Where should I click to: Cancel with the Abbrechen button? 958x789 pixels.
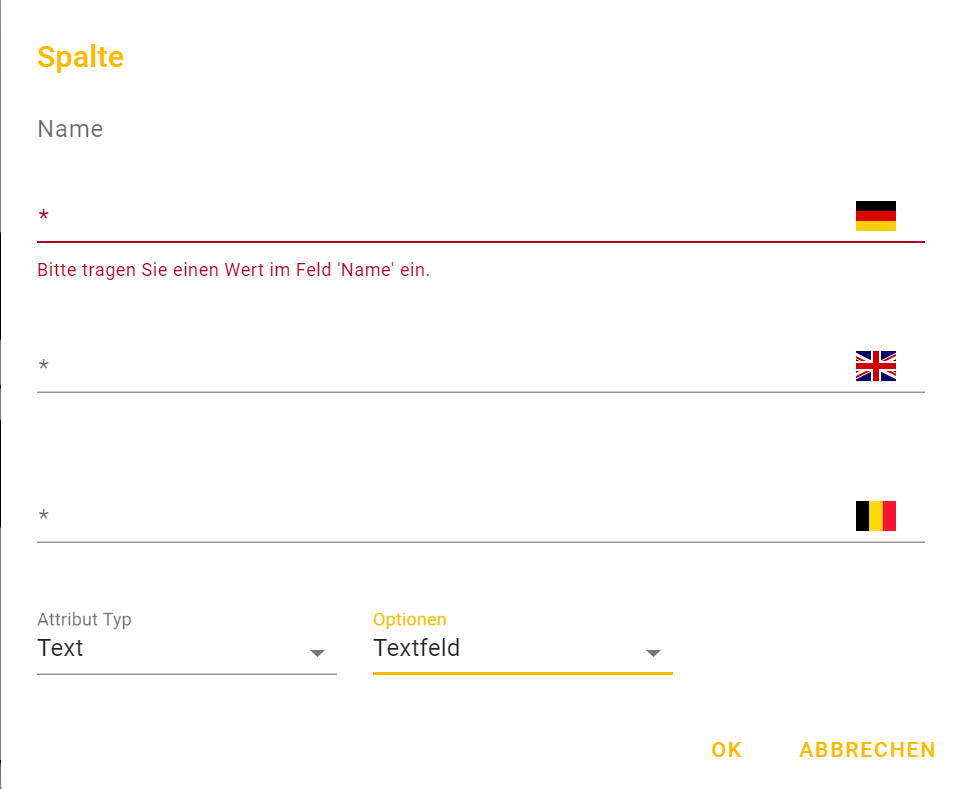[867, 750]
